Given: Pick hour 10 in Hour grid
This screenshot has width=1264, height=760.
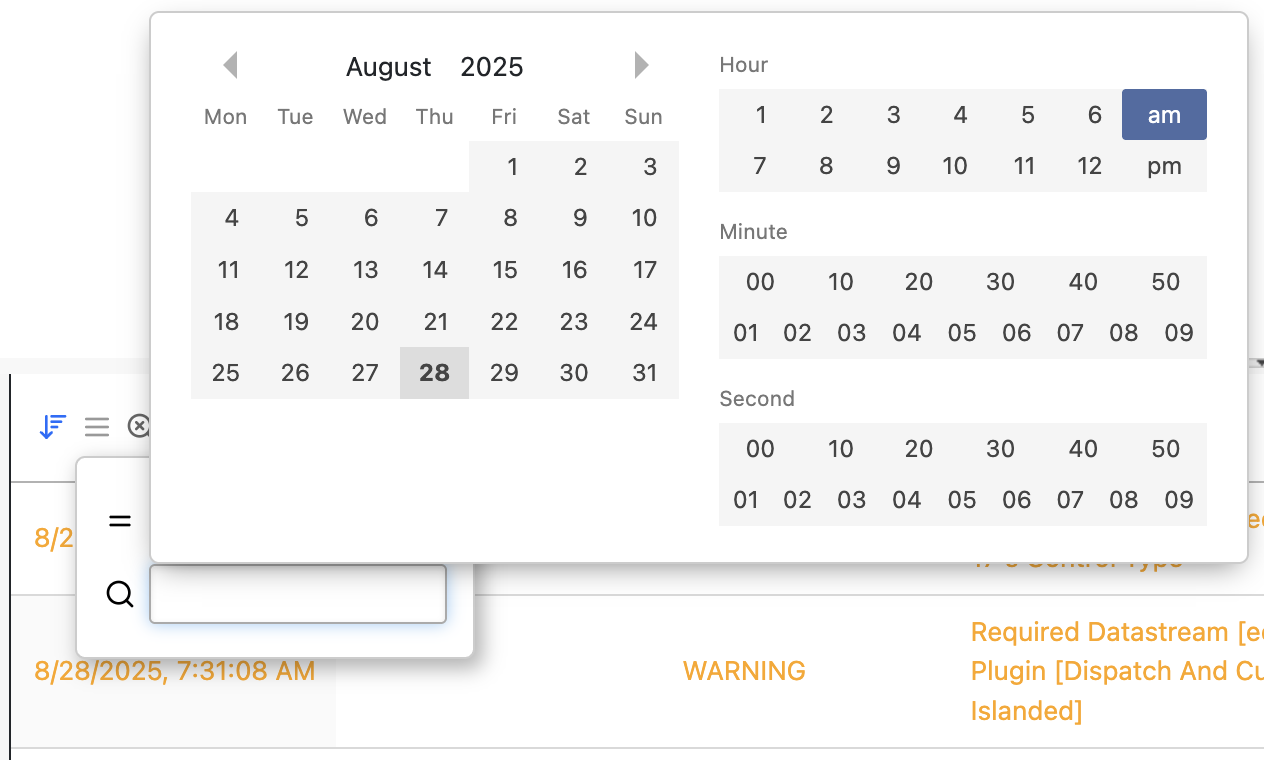Looking at the screenshot, I should click(x=955, y=166).
